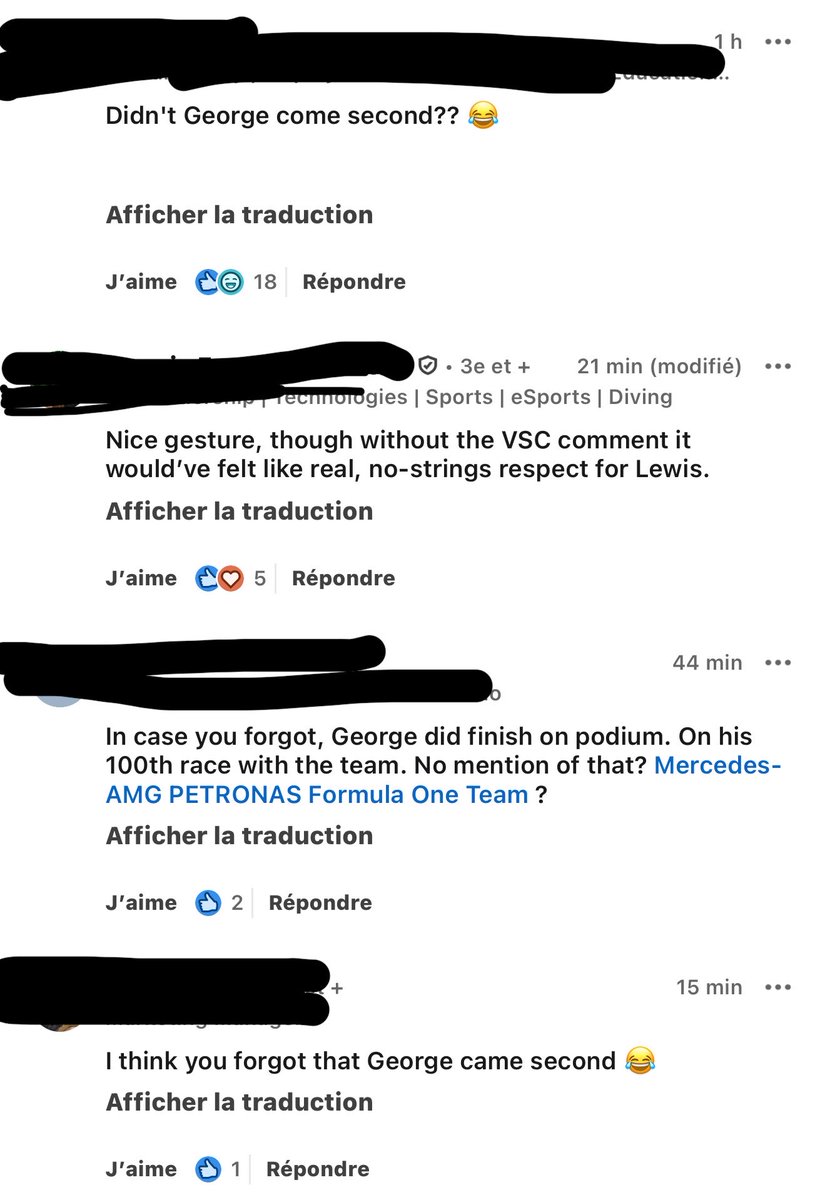Reply to the 15 min old comment

[318, 1169]
